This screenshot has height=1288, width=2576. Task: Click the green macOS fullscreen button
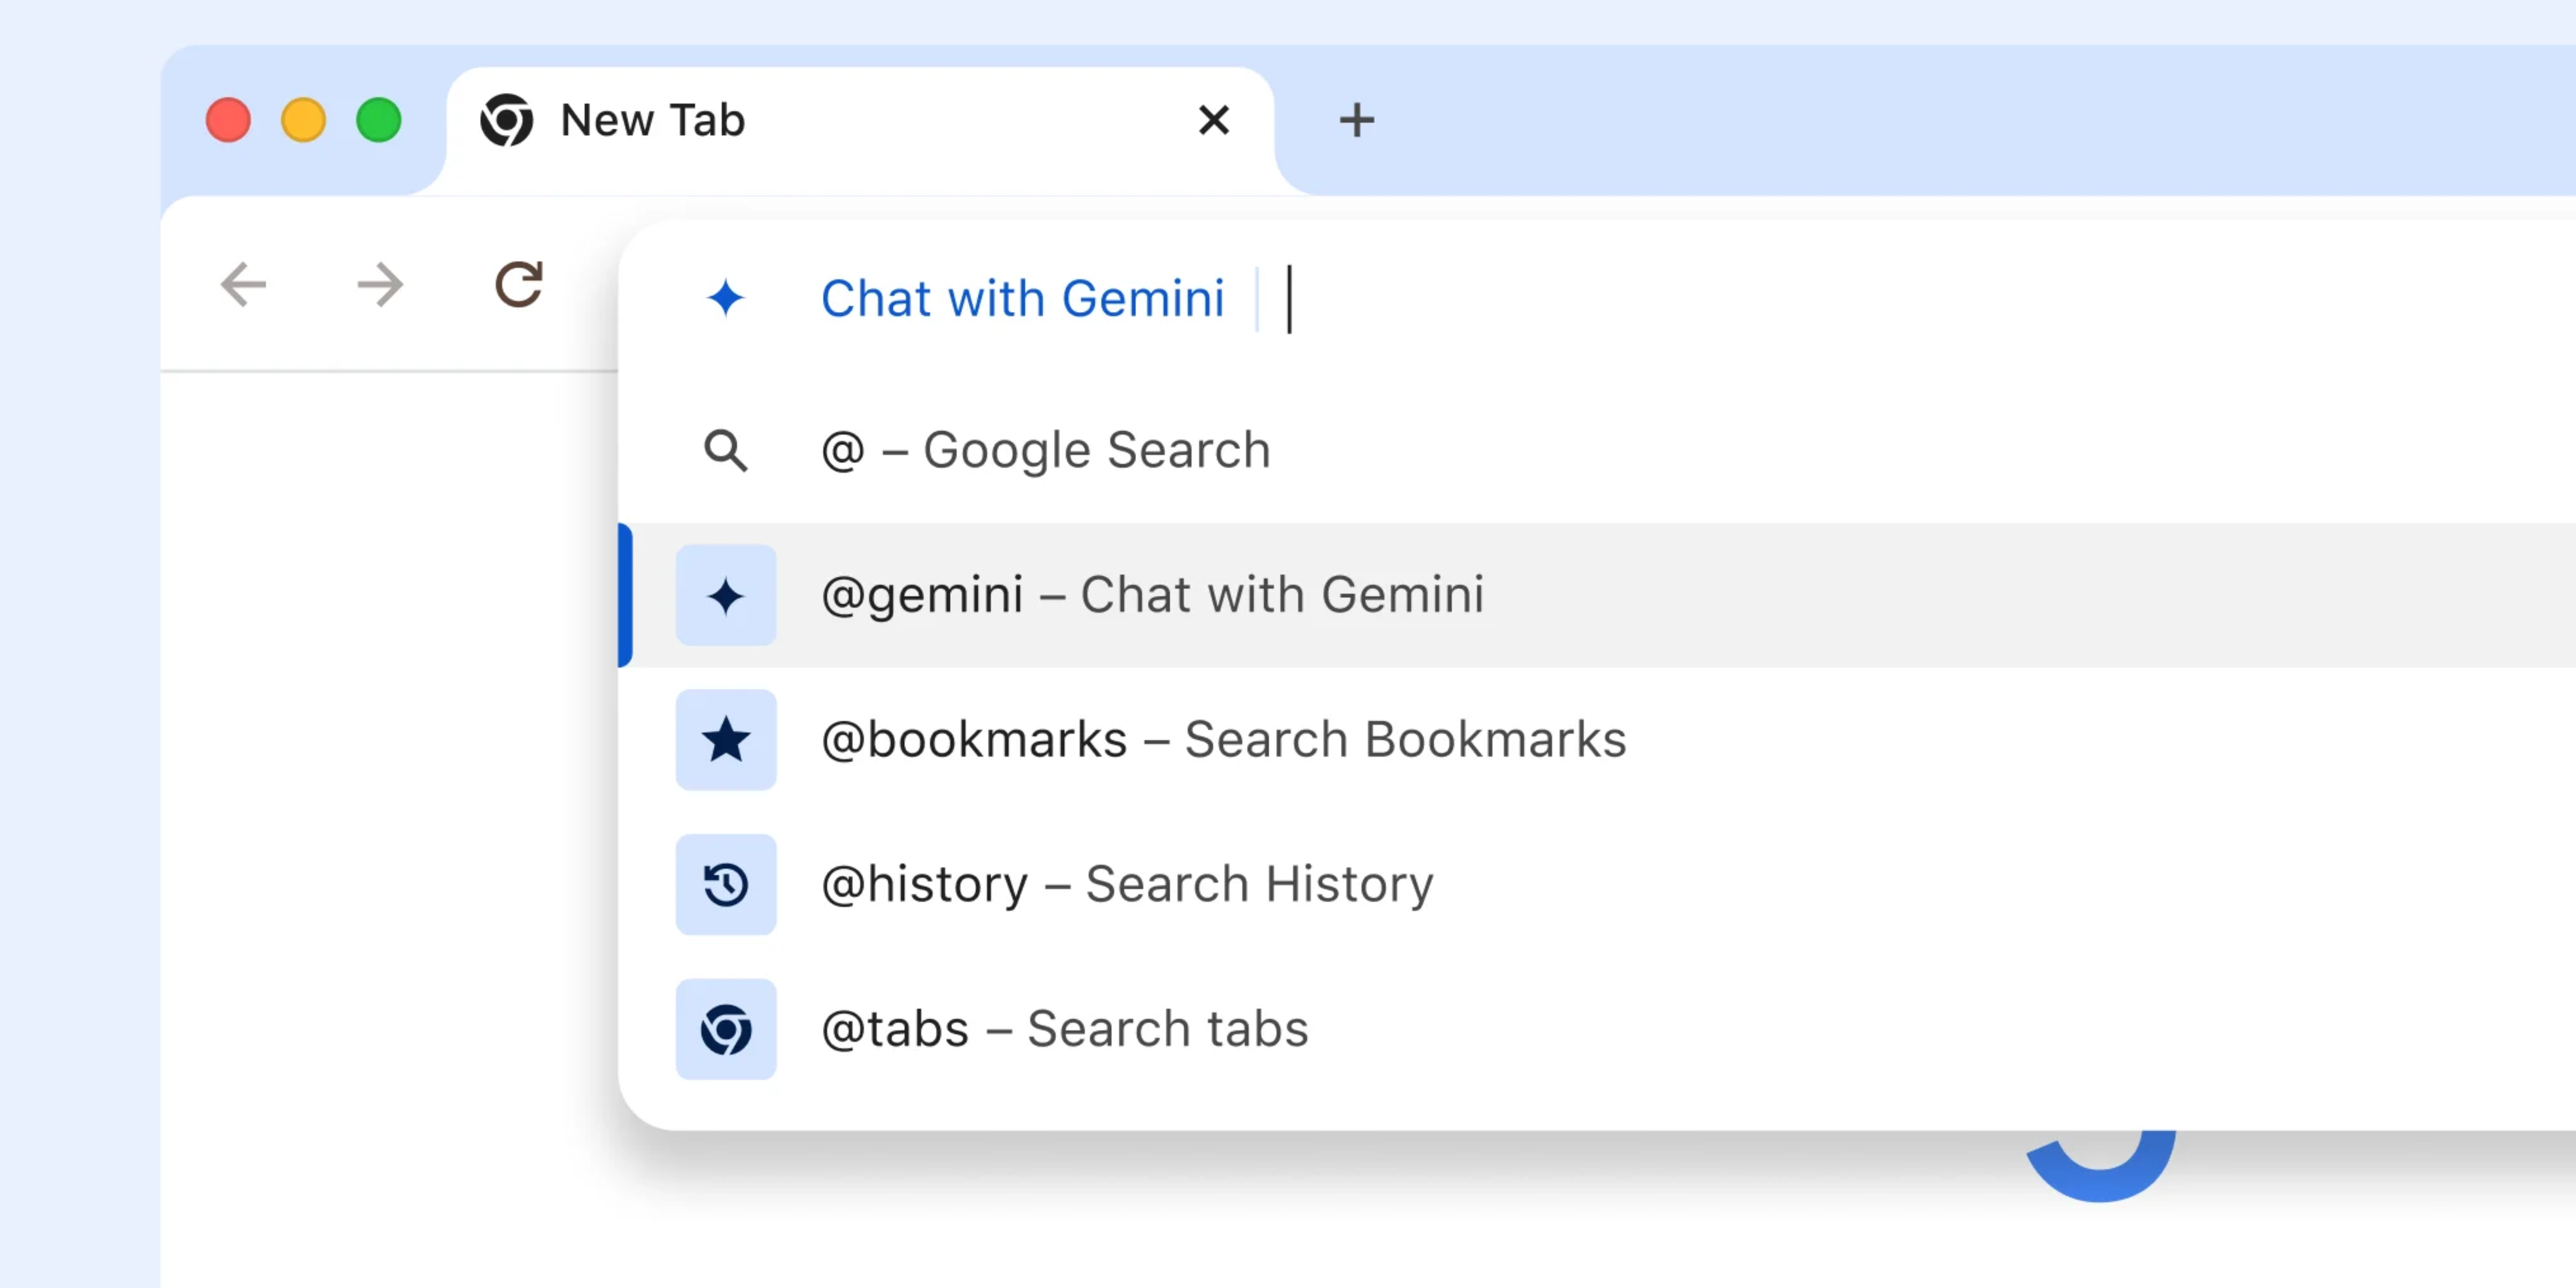click(379, 121)
